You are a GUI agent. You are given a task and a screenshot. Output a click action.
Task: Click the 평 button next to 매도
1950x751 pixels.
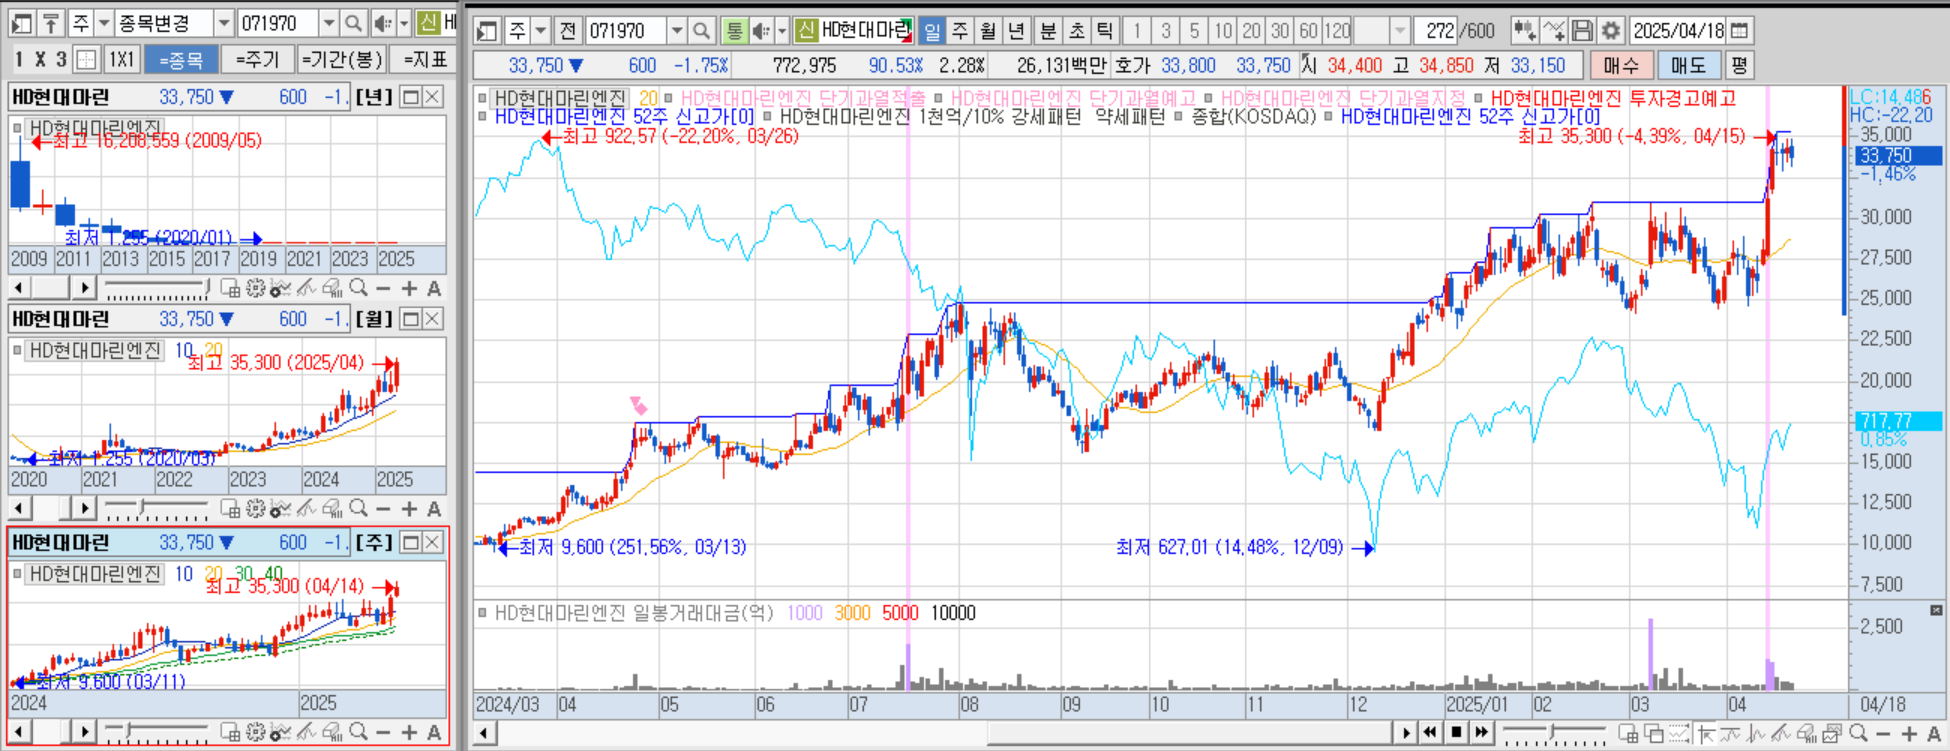coord(1739,66)
